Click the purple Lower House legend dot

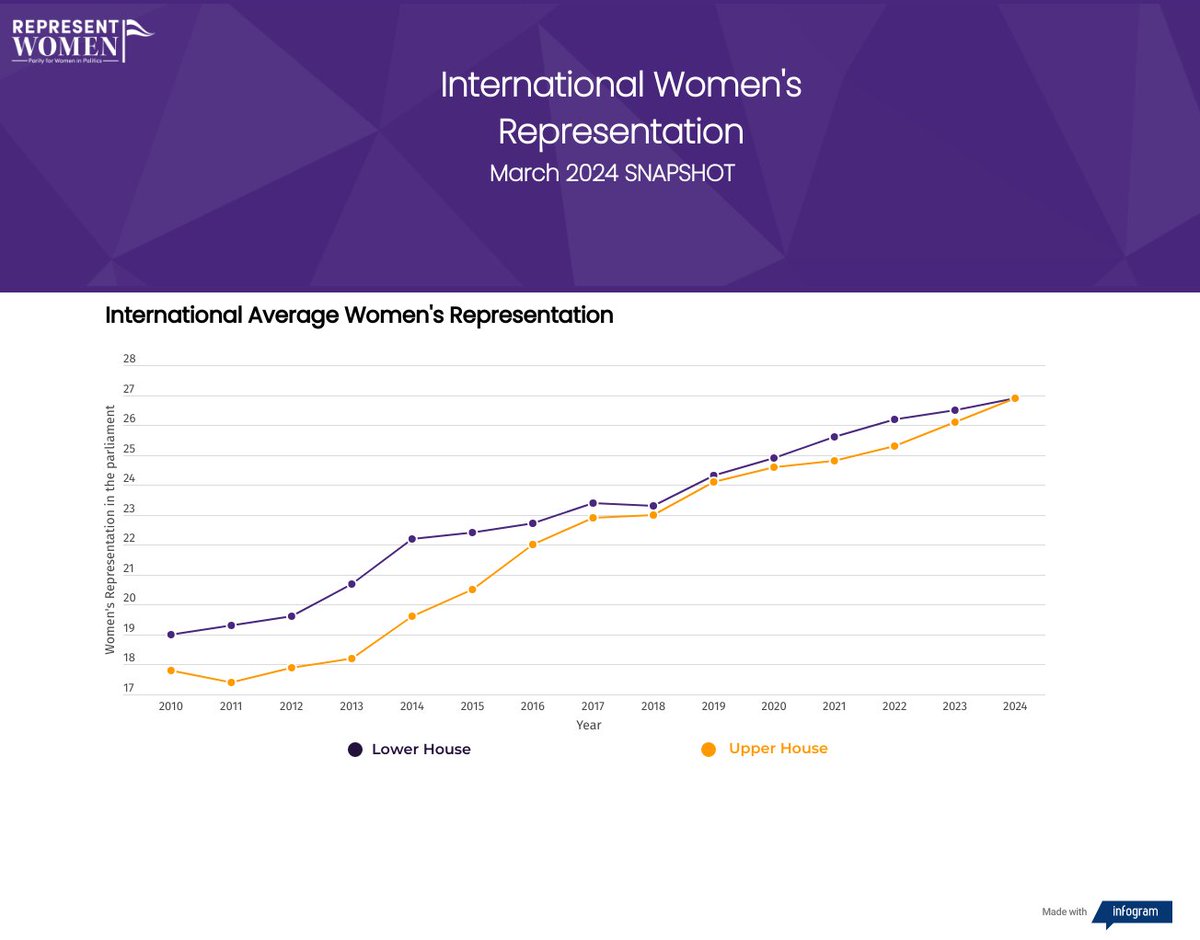[355, 750]
